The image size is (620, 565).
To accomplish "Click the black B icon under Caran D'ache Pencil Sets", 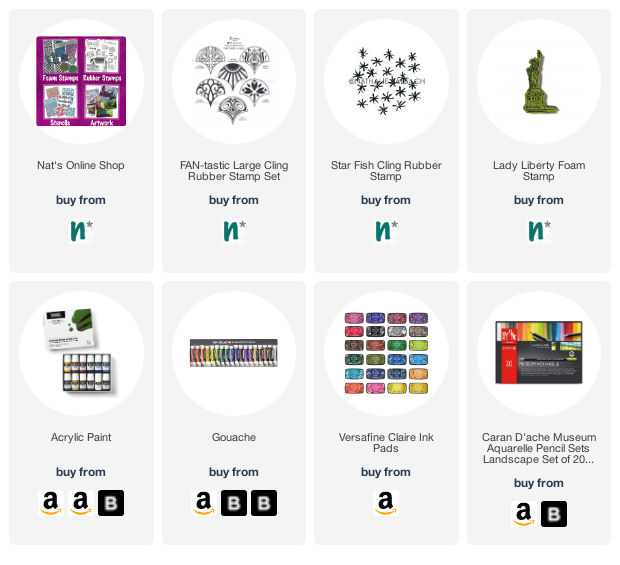I will pos(554,514).
